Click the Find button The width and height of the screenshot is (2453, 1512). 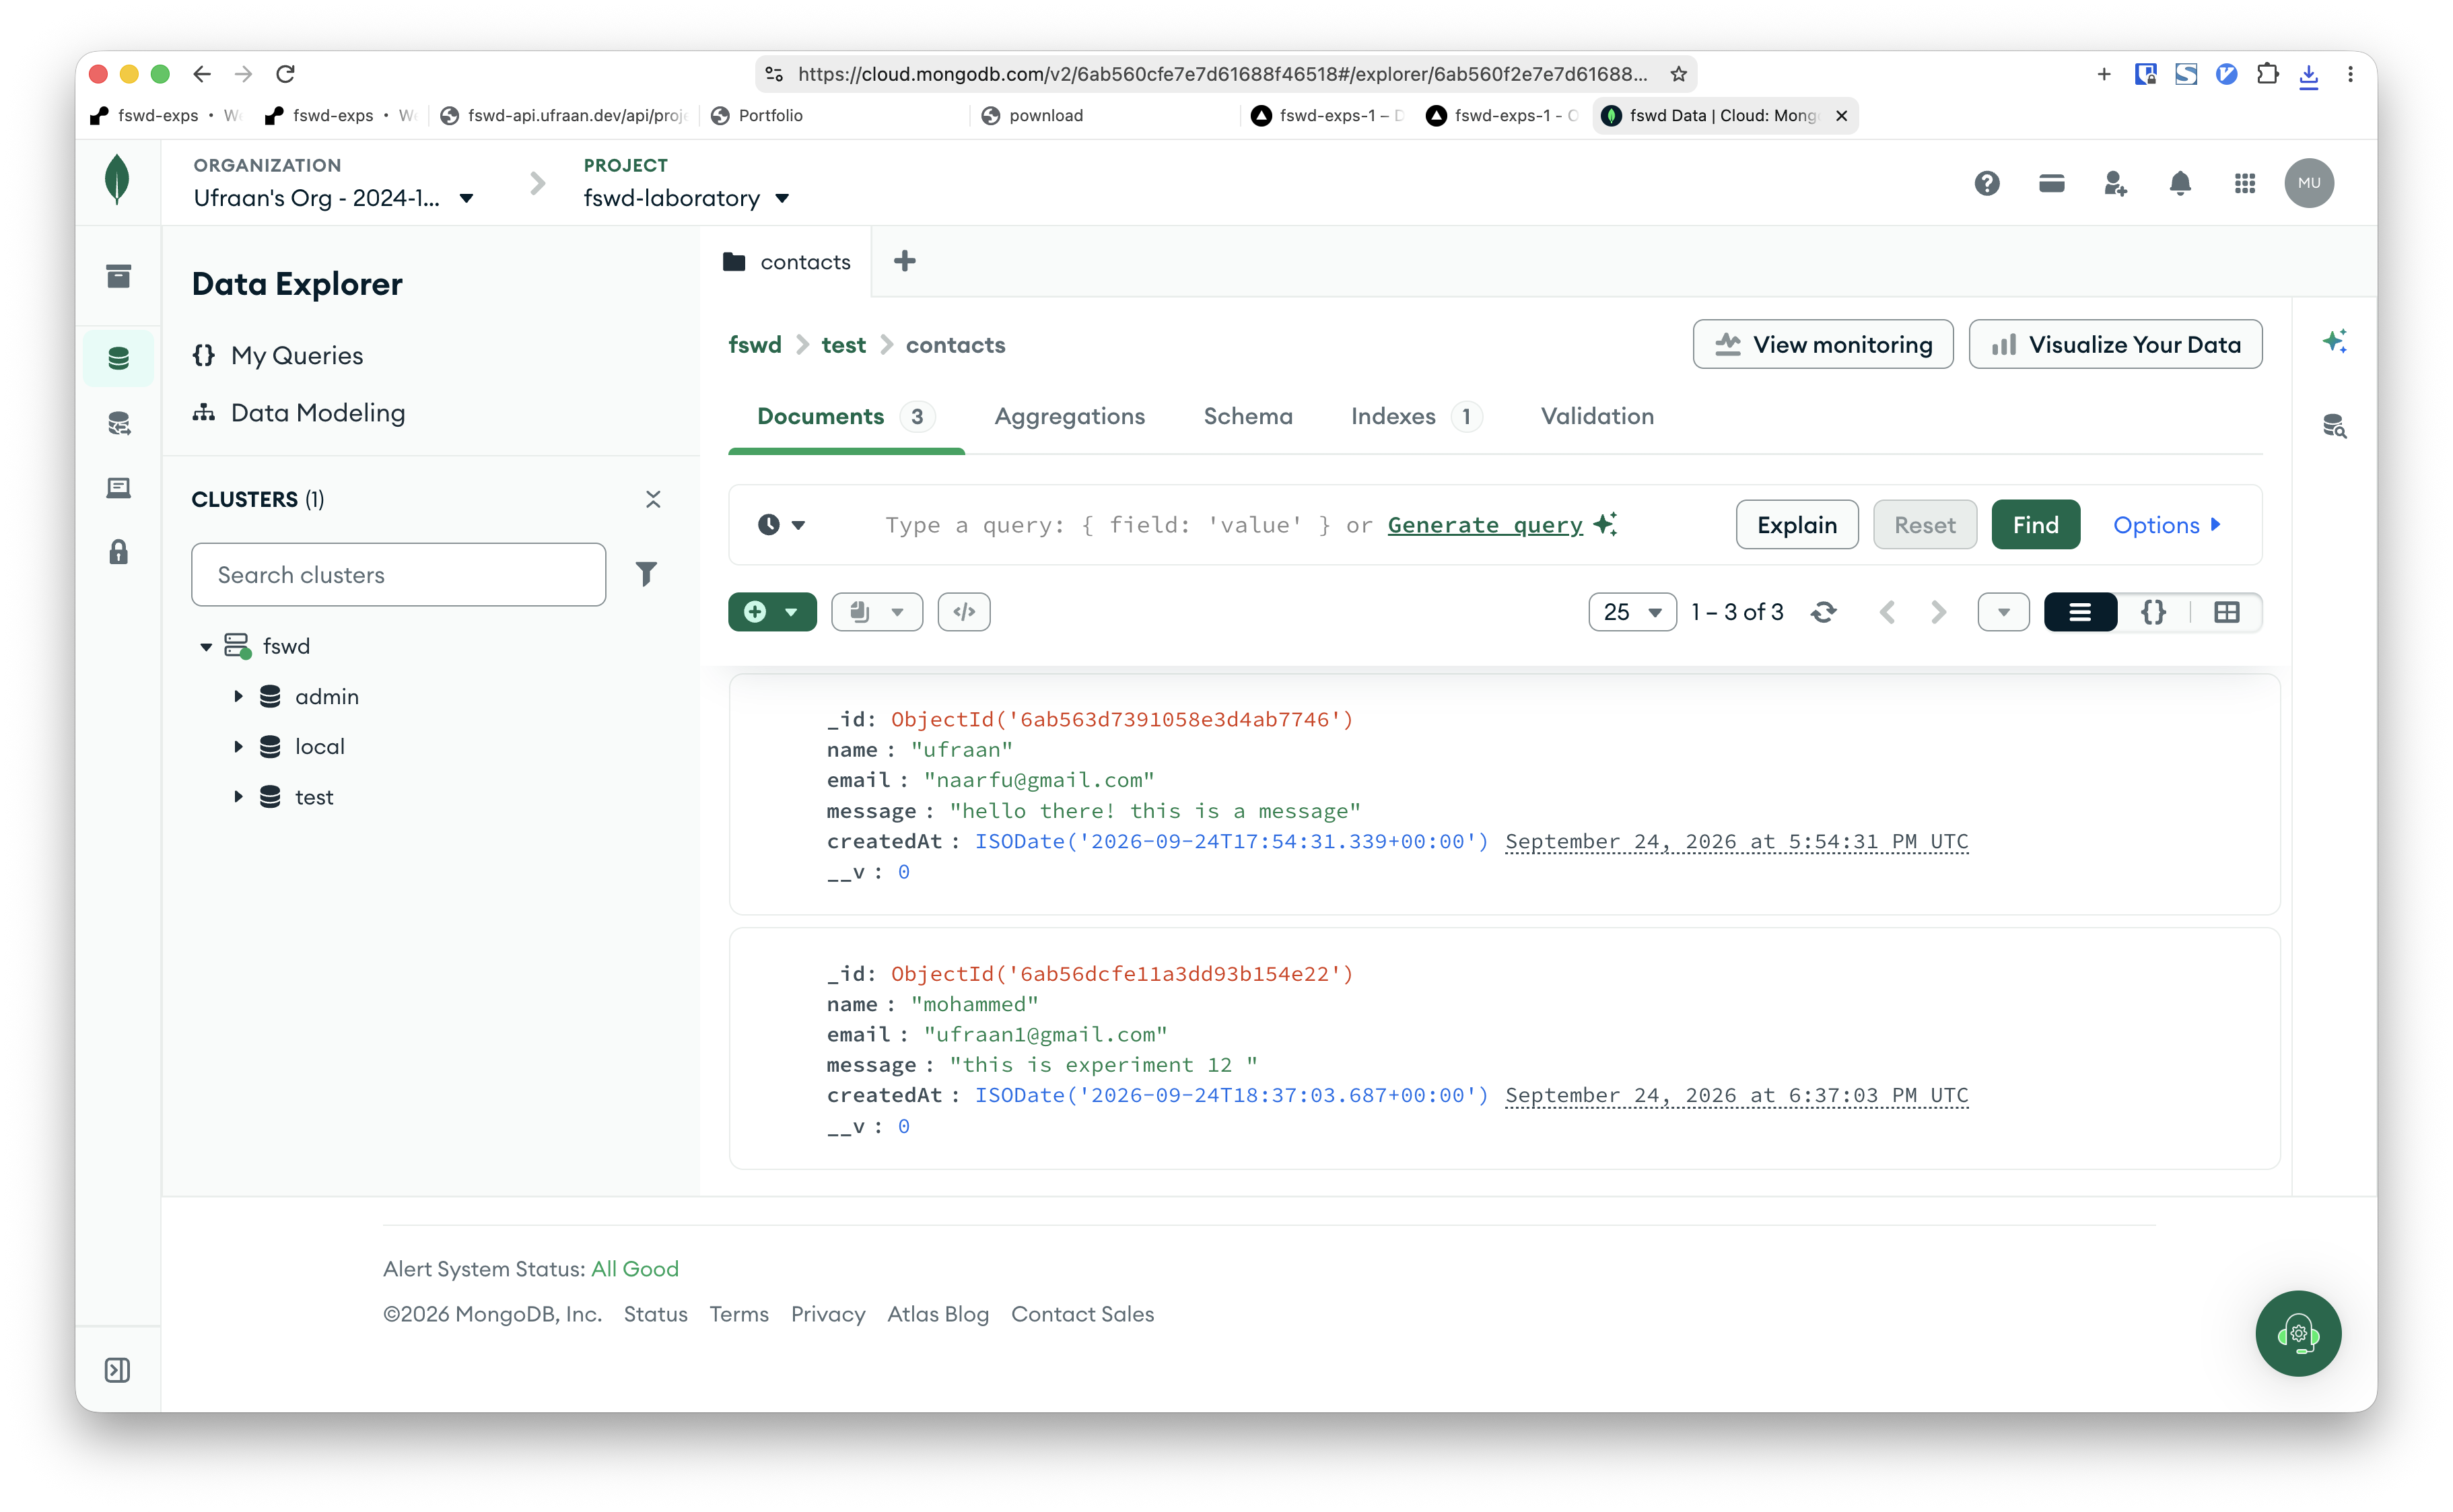coord(2035,525)
